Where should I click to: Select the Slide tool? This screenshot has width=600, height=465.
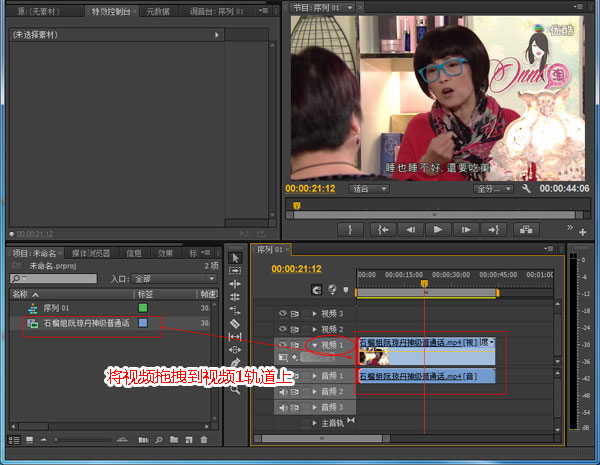pyautogui.click(x=235, y=349)
